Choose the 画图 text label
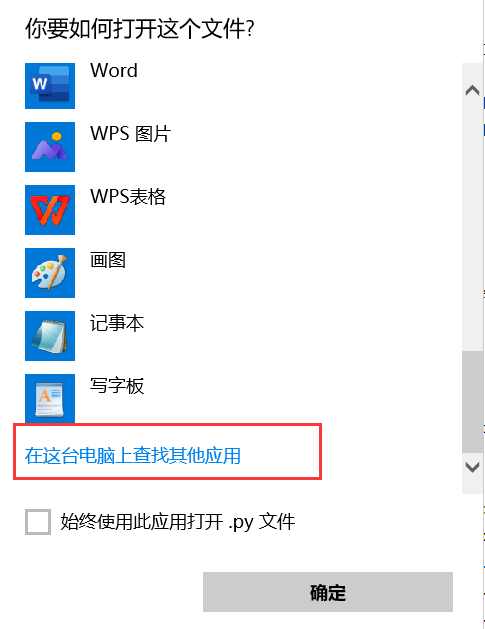 [108, 260]
